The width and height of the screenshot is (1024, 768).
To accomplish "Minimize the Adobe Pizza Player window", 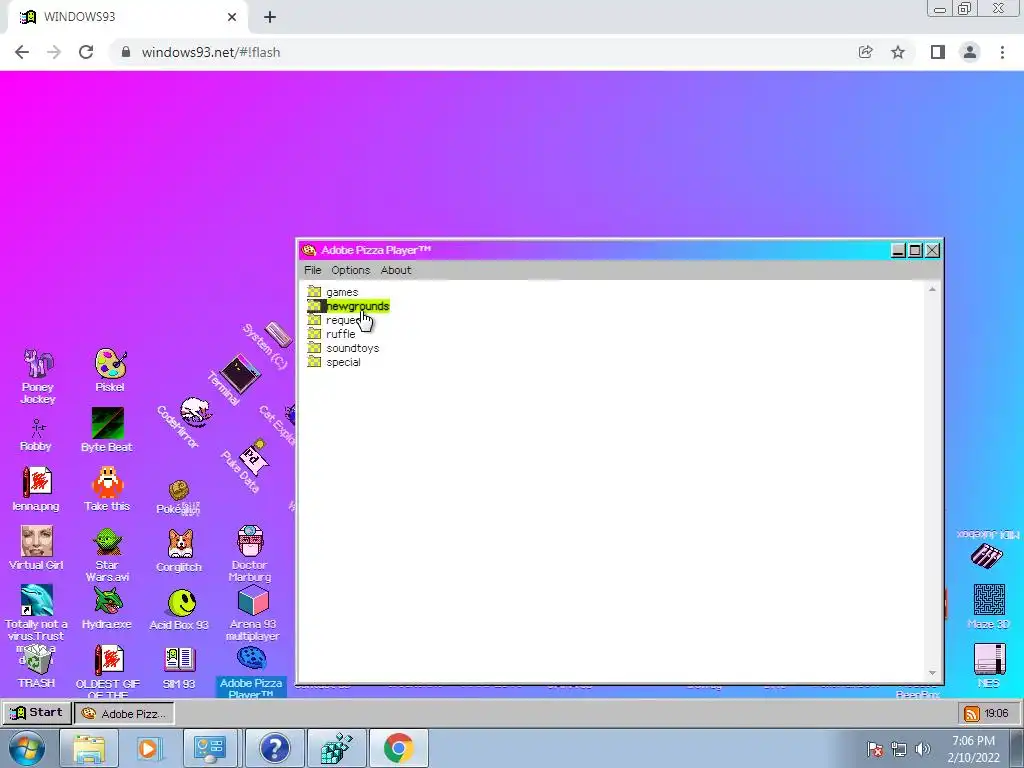I will (899, 250).
